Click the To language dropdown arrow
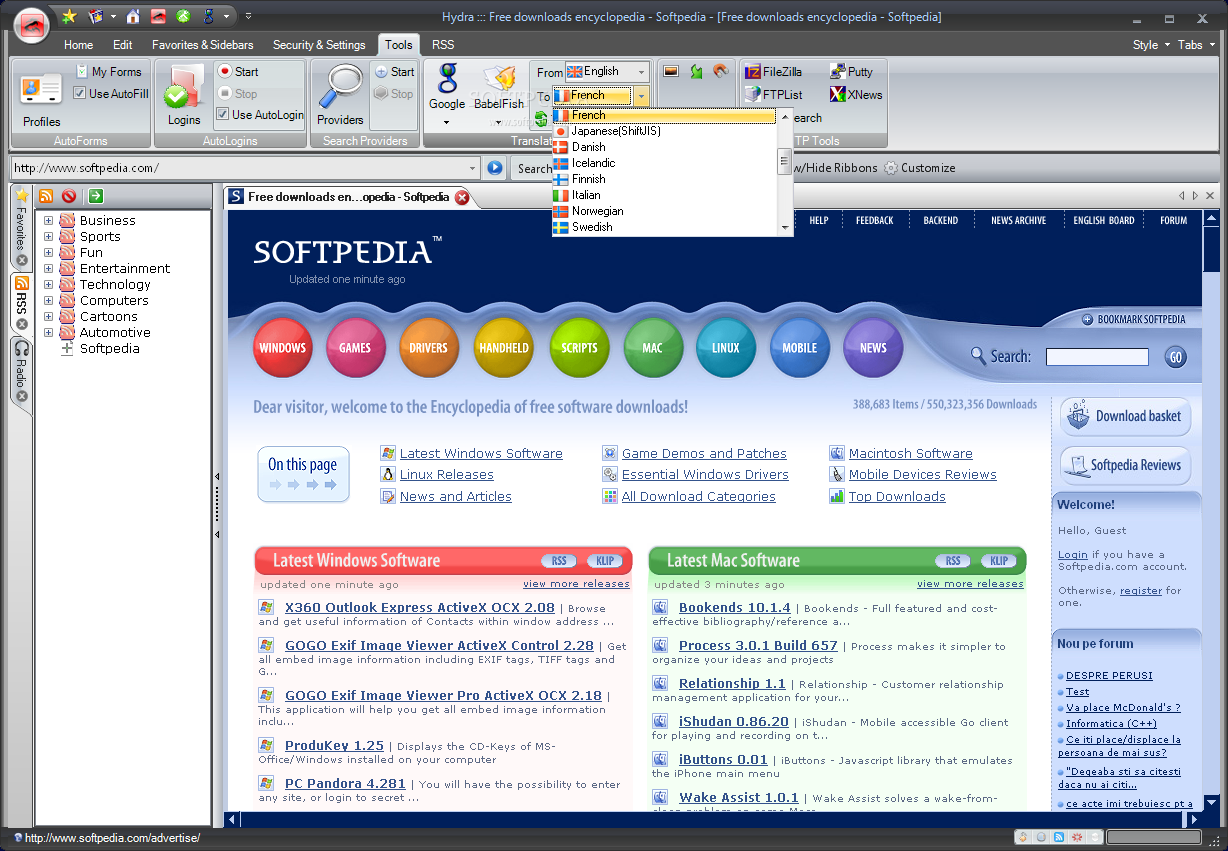 coord(642,96)
